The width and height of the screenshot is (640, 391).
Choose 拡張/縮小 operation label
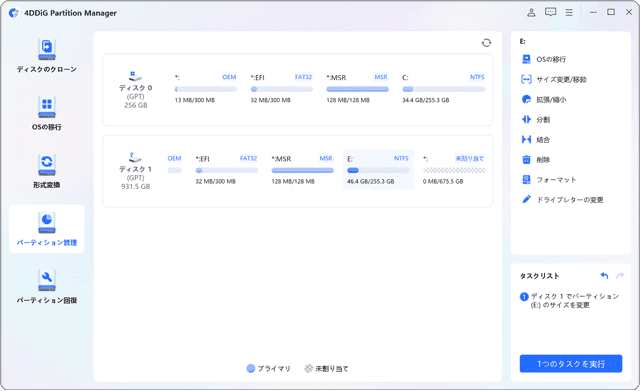pyautogui.click(x=551, y=100)
